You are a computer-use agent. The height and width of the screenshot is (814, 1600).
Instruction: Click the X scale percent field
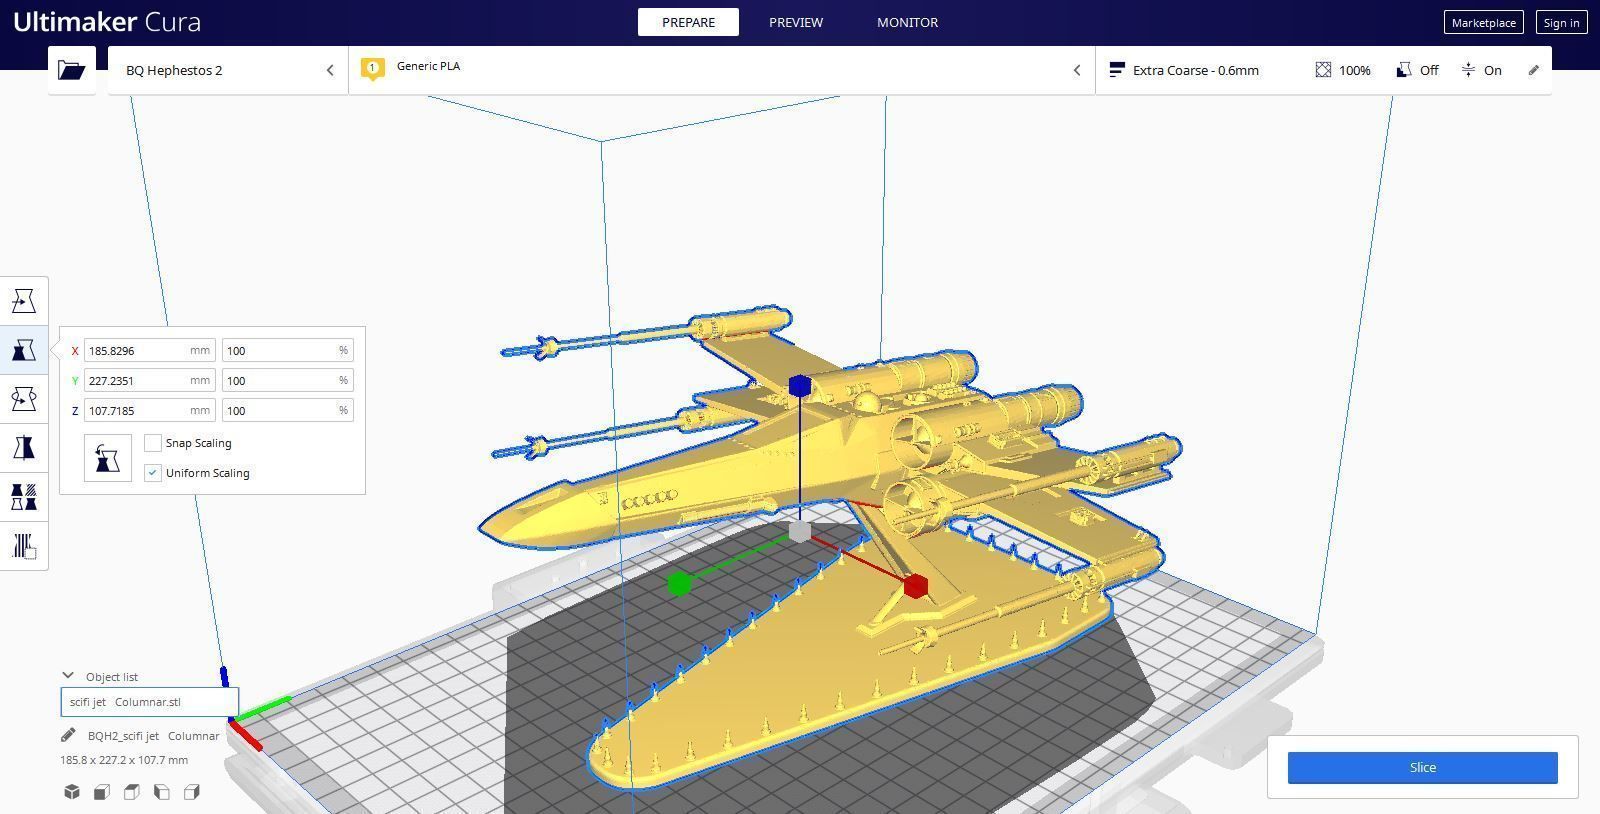[287, 351]
